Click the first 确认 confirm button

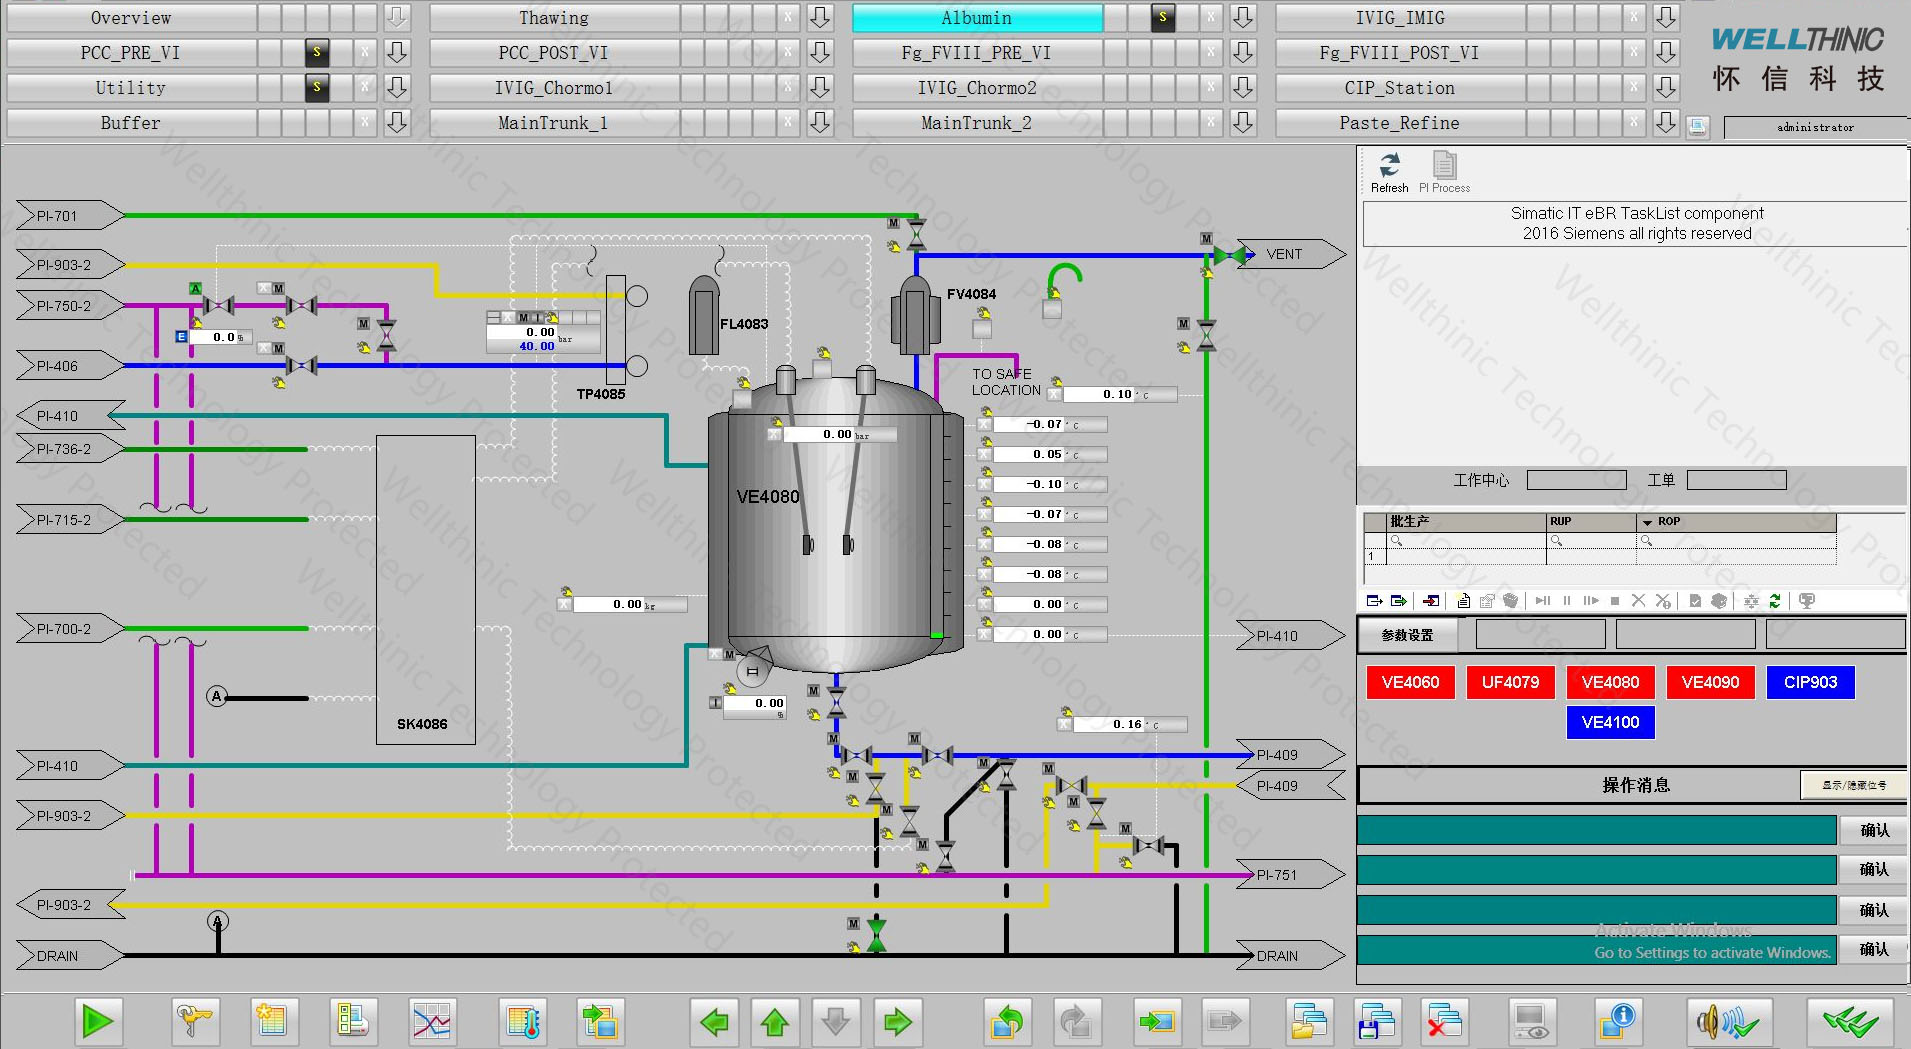pos(1874,830)
